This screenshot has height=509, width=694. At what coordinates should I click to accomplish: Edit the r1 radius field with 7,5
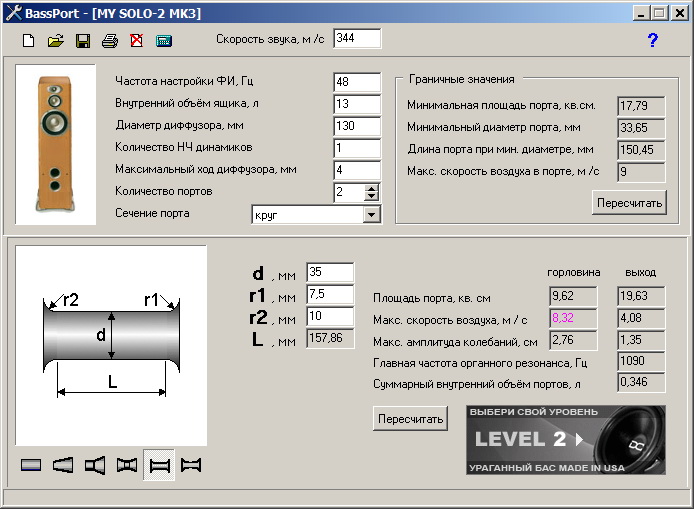(330, 294)
